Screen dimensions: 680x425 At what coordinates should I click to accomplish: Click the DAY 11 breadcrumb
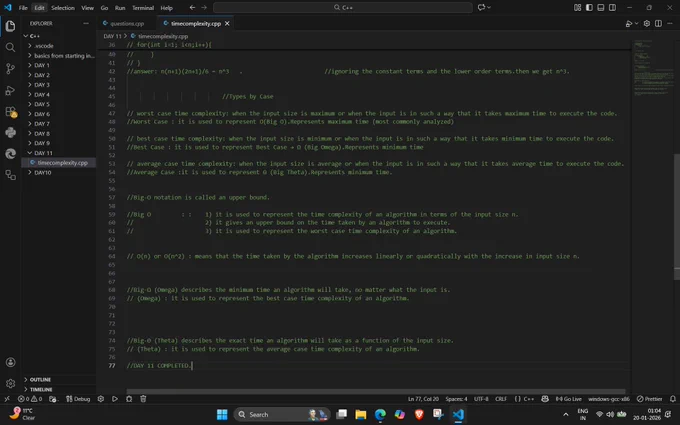click(112, 36)
